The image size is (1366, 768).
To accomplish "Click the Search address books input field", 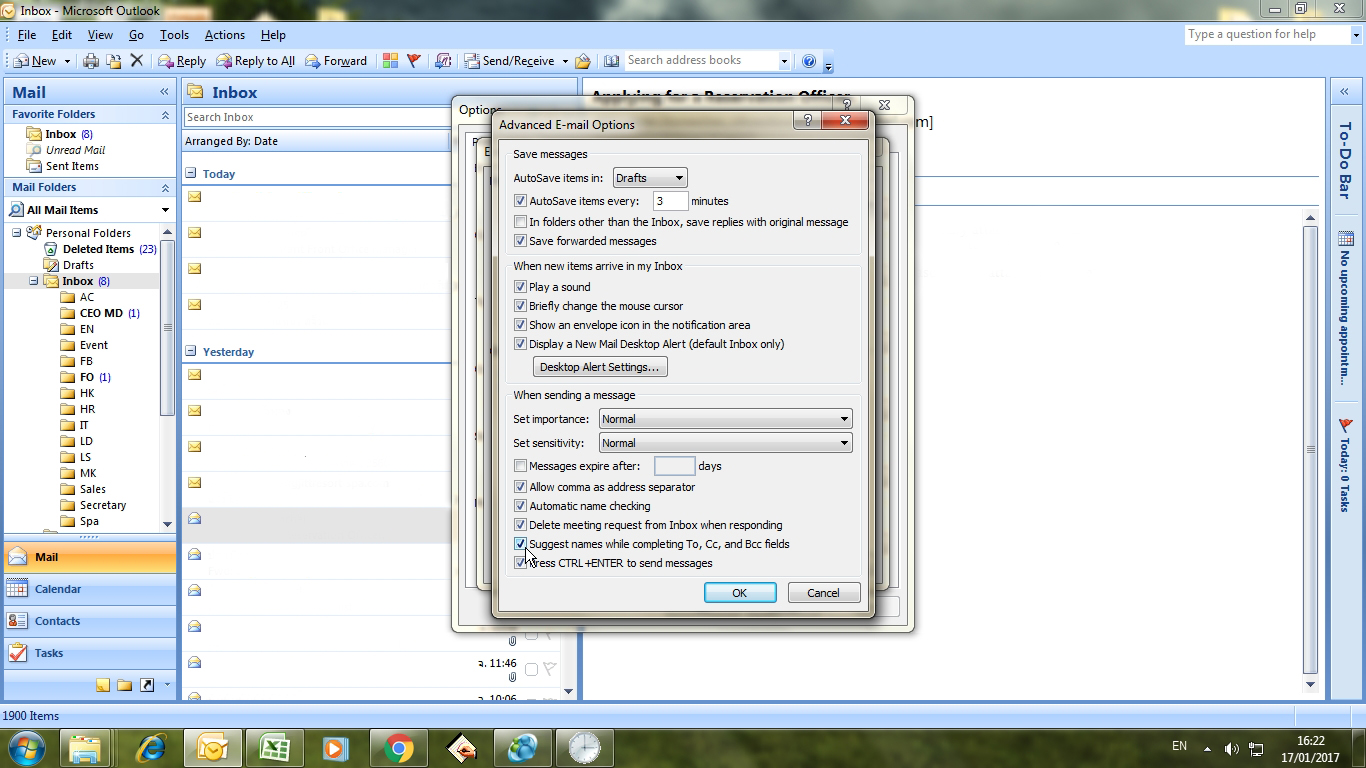I will tap(700, 60).
